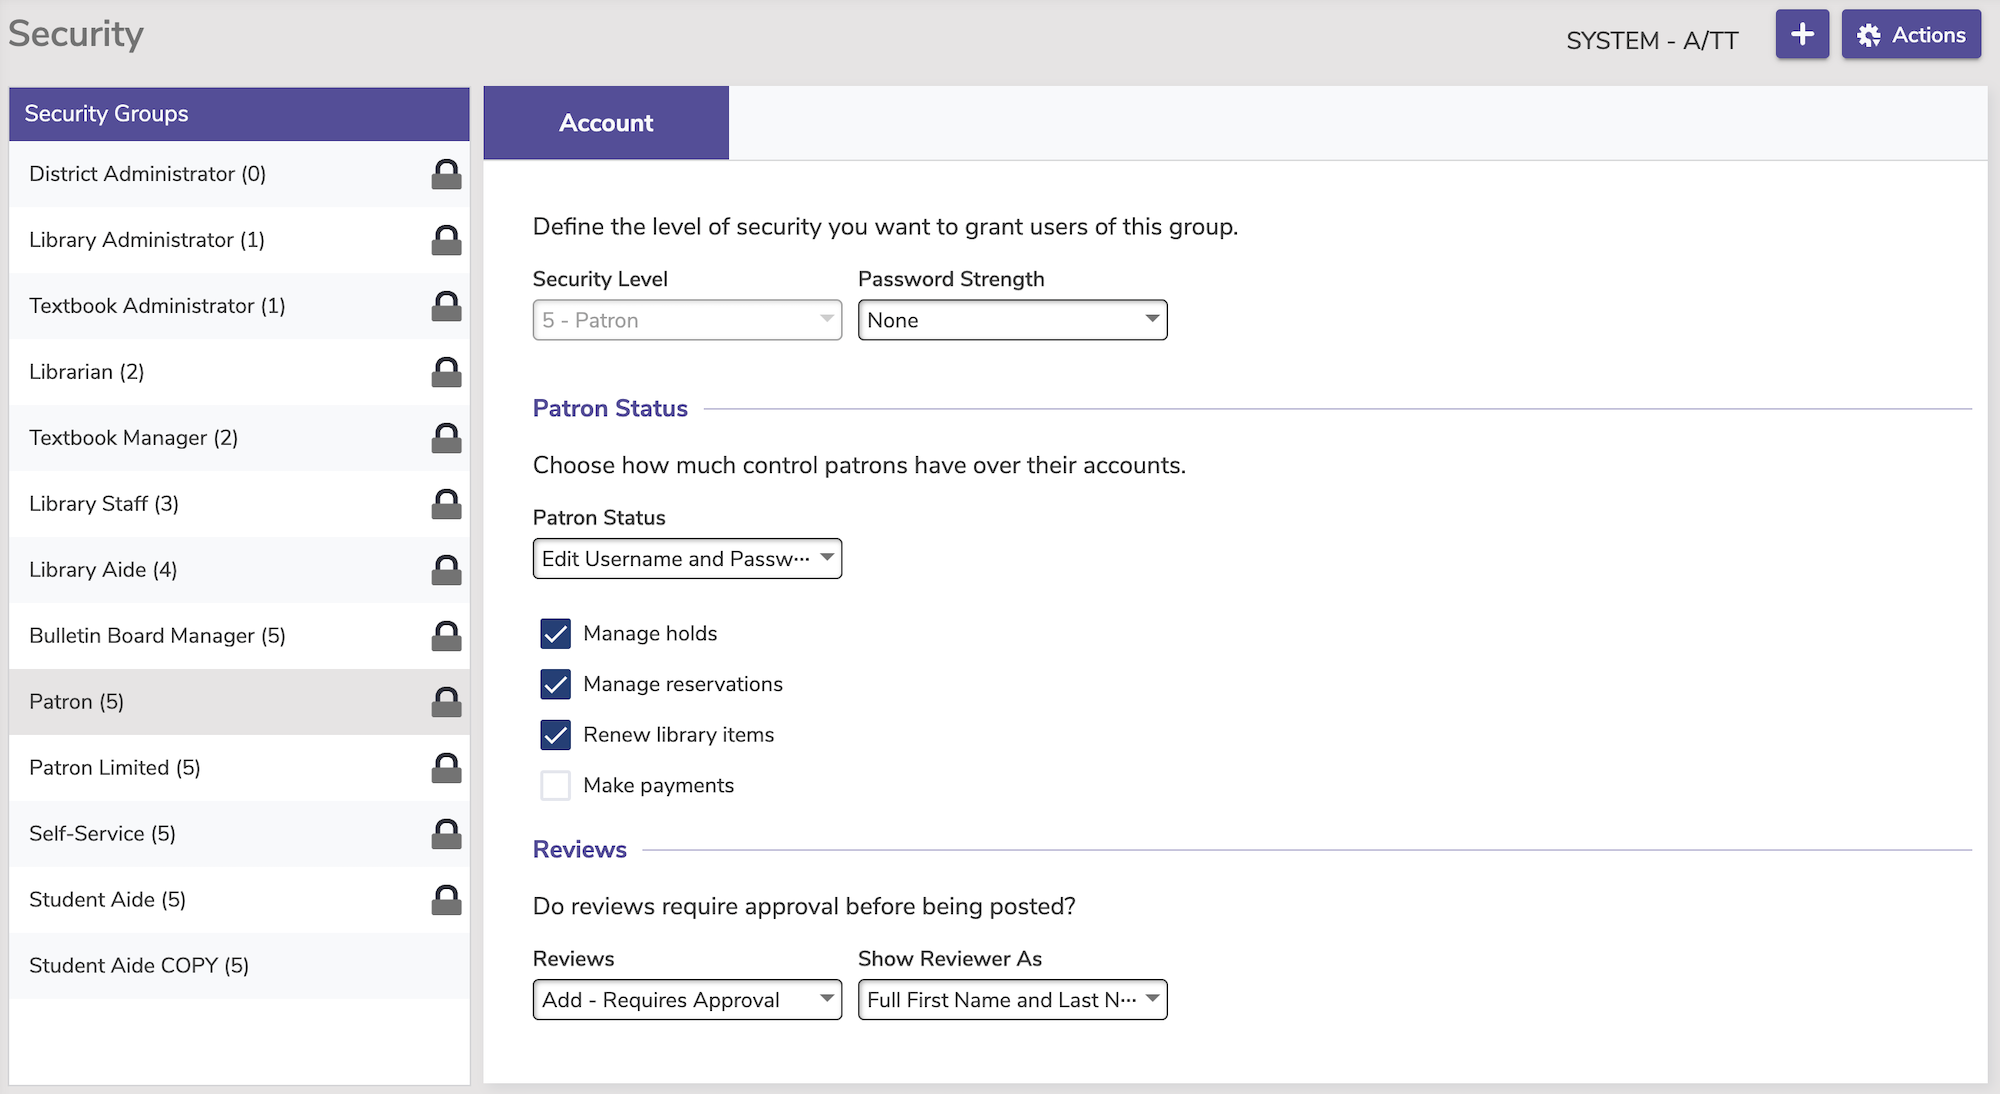
Task: Click the lock icon for Textbook Administrator
Action: (446, 306)
